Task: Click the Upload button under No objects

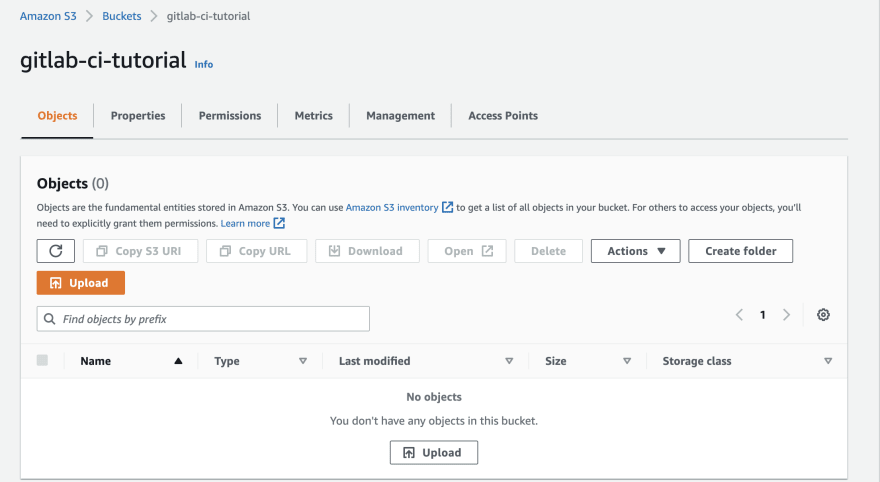Action: tap(434, 452)
